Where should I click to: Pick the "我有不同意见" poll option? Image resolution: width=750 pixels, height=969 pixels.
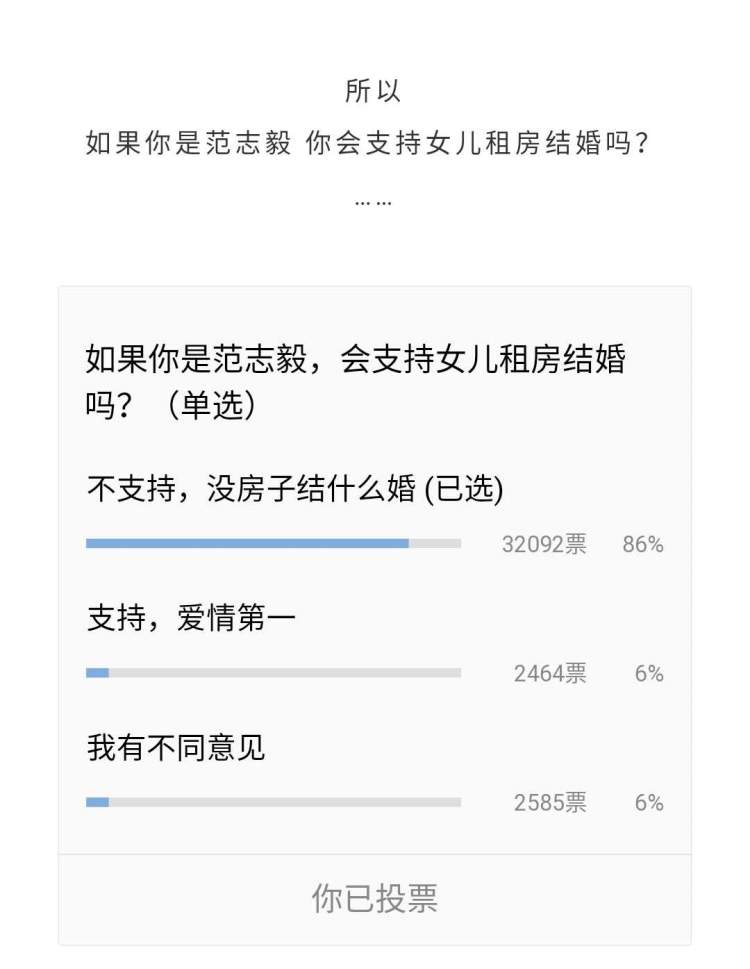(176, 748)
